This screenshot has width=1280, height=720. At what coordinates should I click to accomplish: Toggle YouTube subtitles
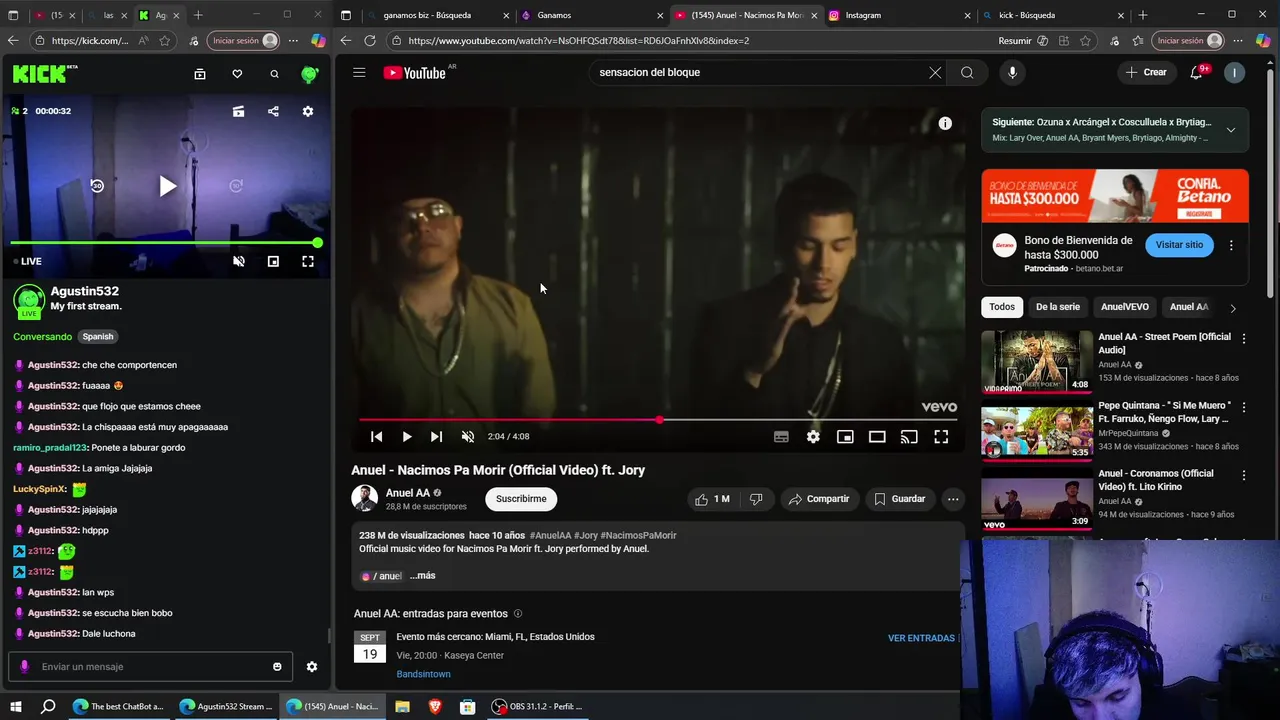click(781, 437)
